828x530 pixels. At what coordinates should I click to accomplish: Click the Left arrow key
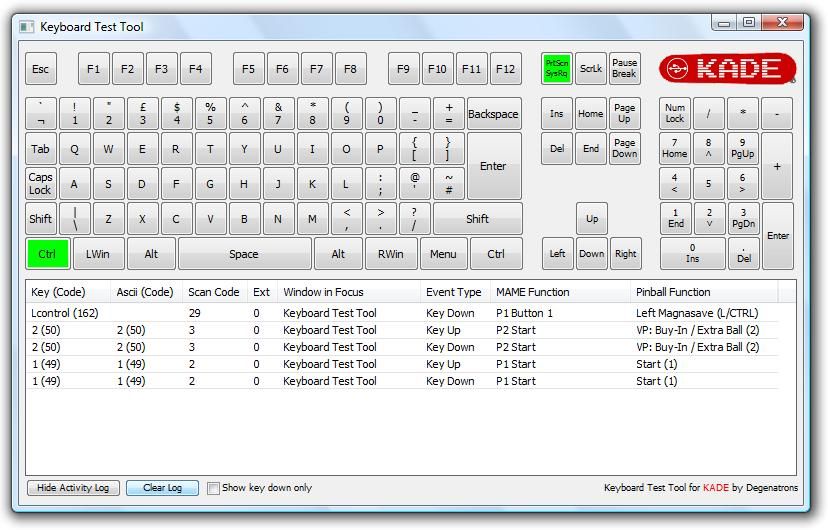pyautogui.click(x=558, y=254)
